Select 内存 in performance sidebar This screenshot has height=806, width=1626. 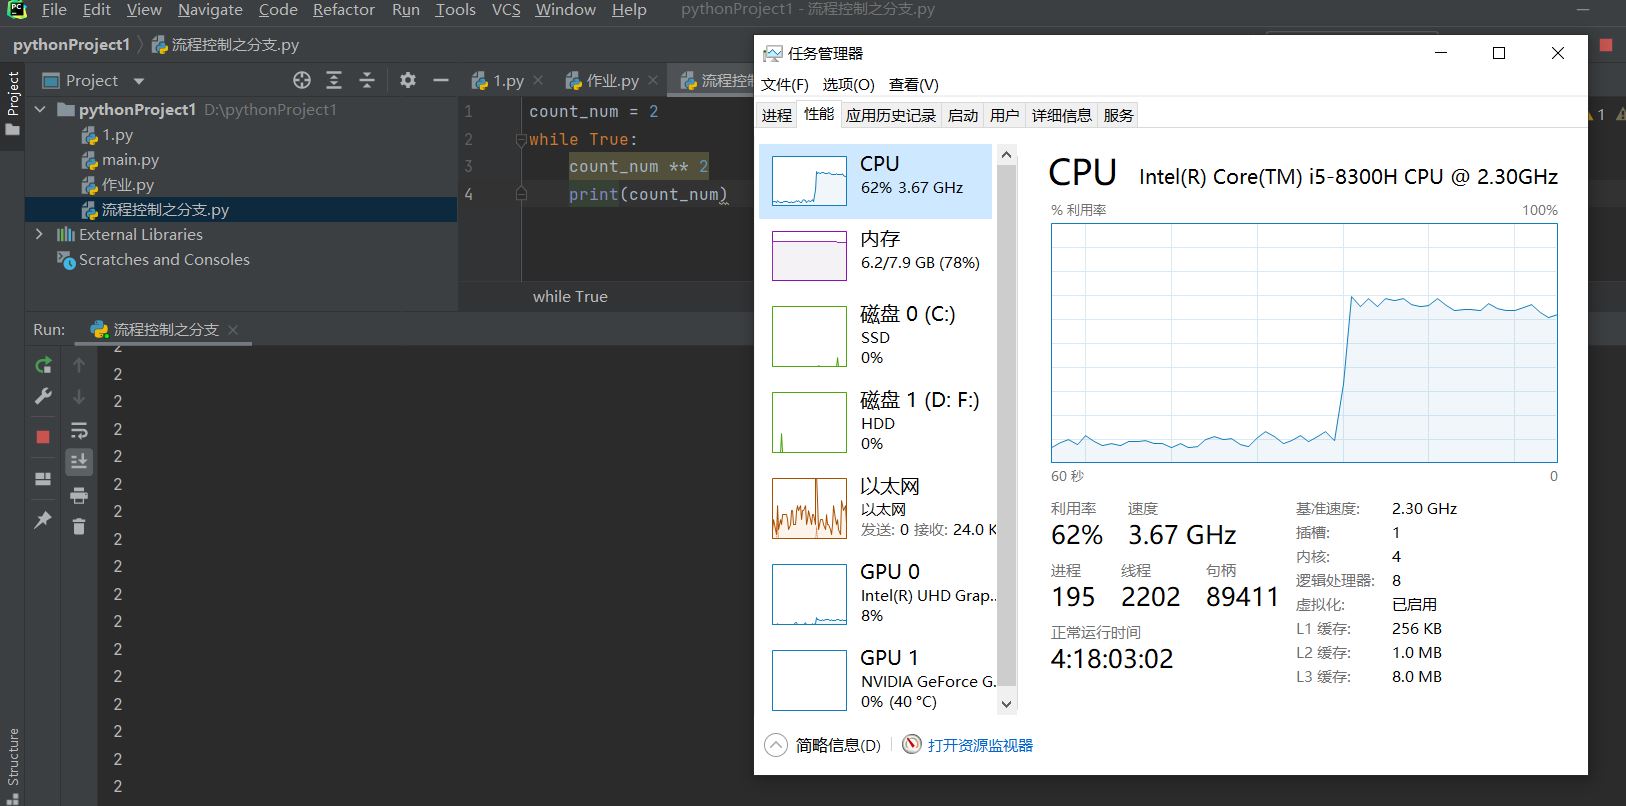(876, 254)
